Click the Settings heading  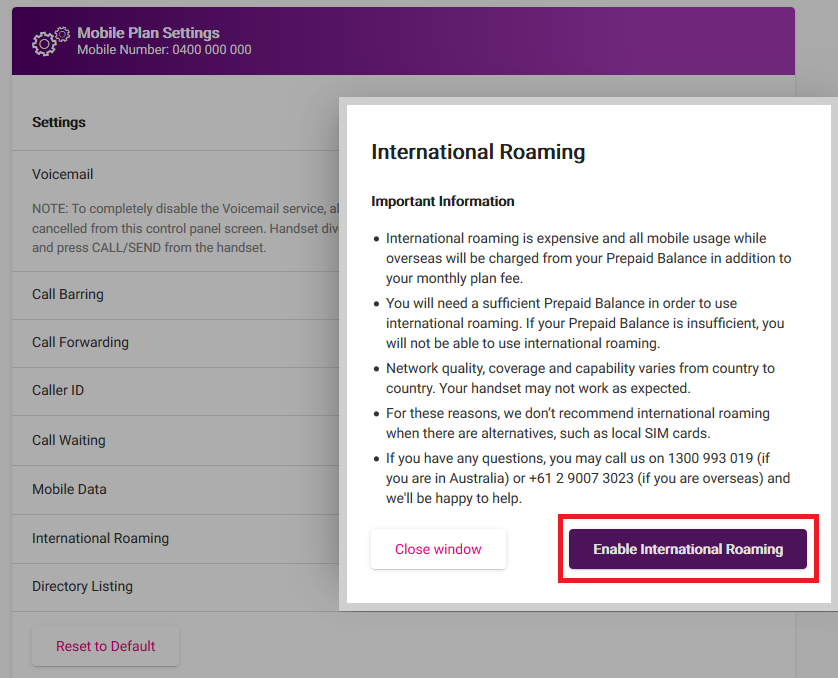coord(58,122)
